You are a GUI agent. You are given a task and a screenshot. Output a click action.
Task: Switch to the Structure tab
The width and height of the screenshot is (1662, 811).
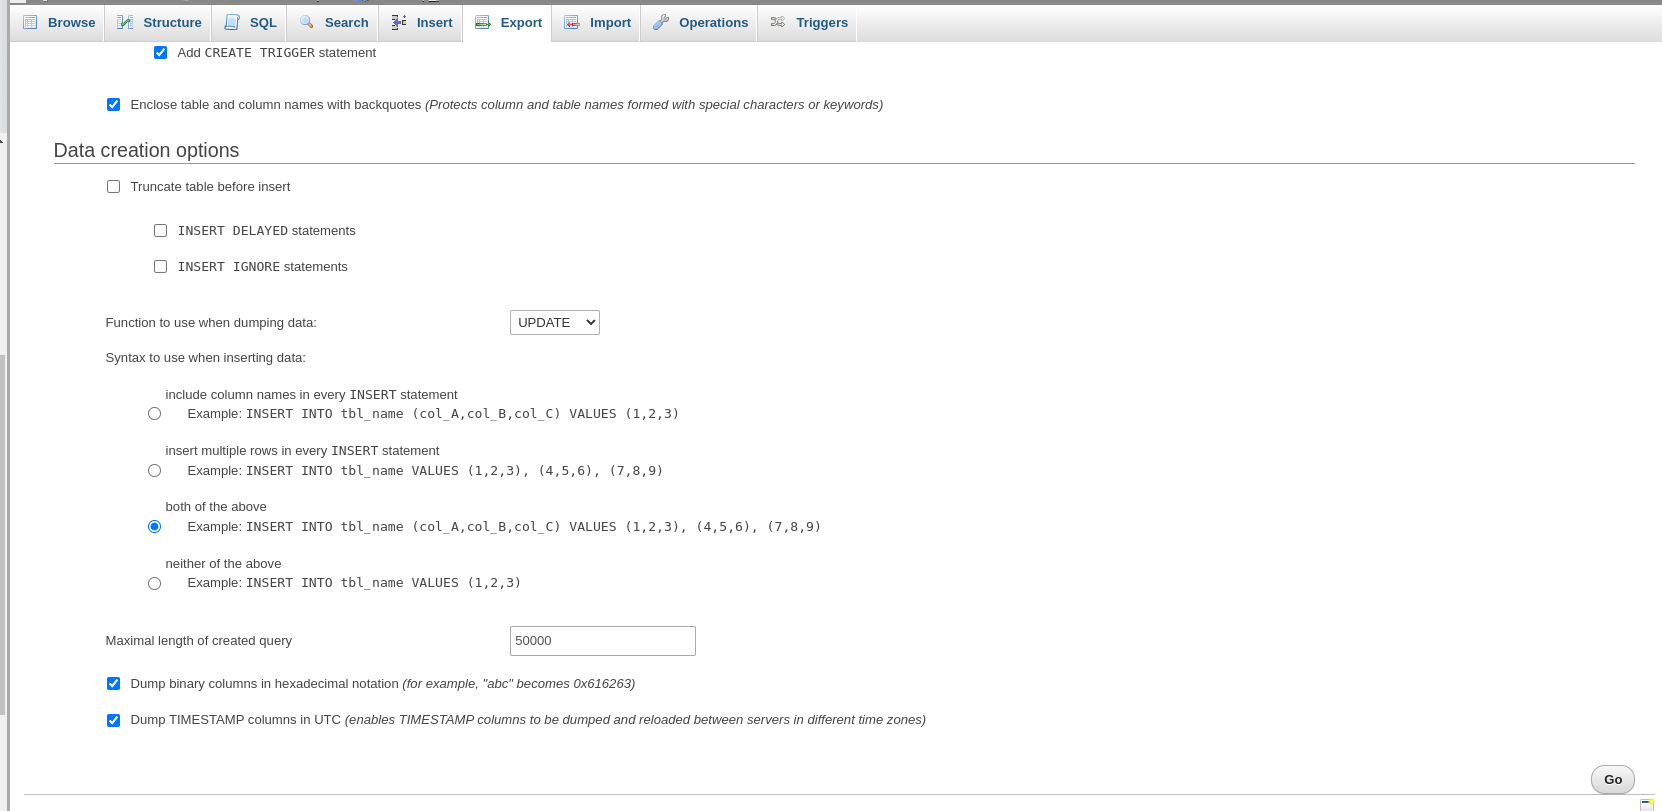[159, 22]
